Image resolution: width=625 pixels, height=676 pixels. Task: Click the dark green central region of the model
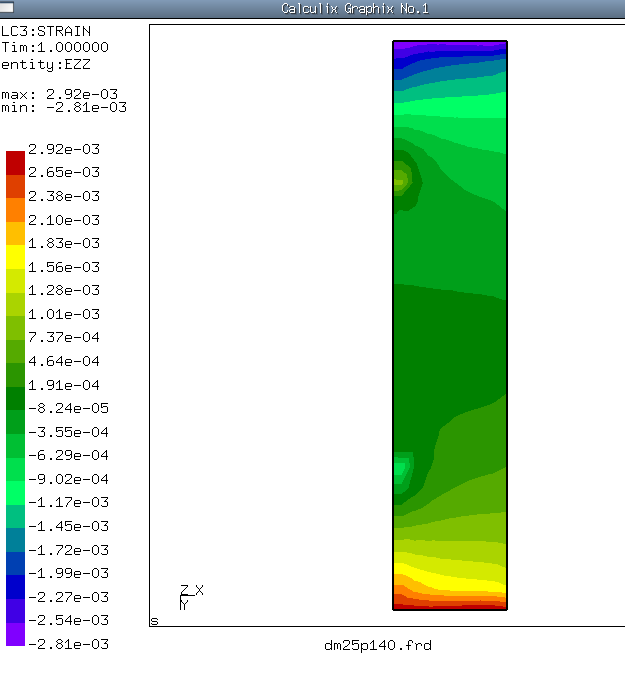(x=450, y=354)
